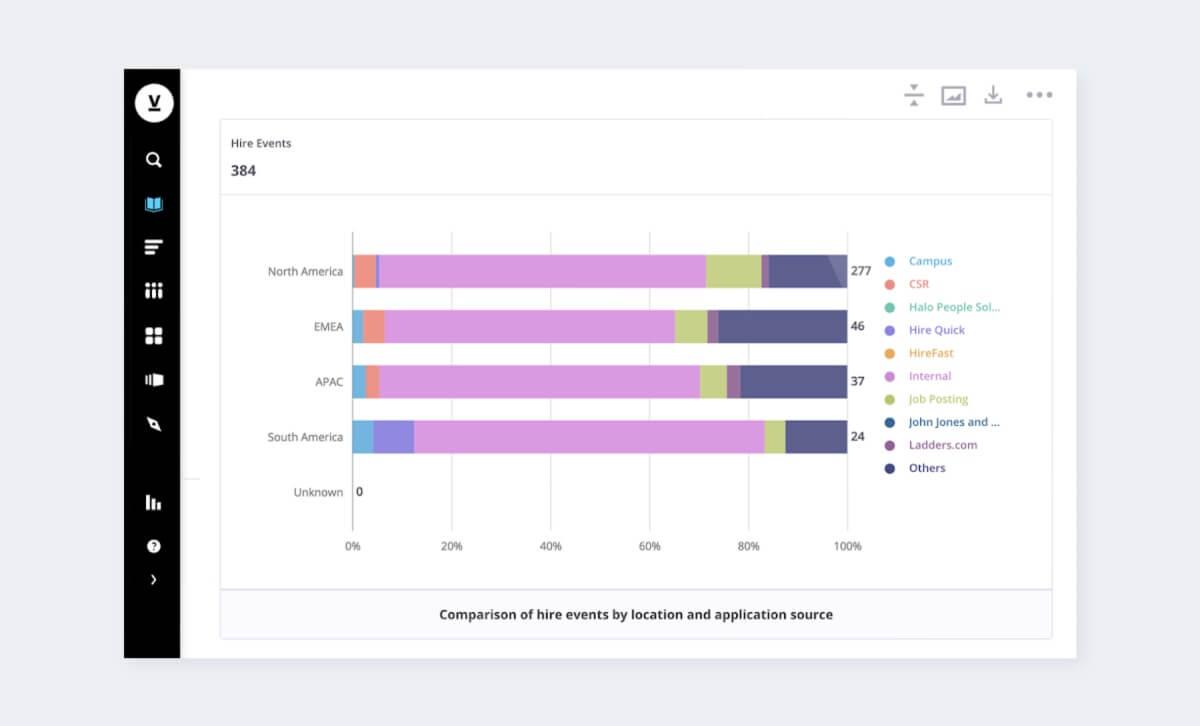Image resolution: width=1200 pixels, height=726 pixels.
Task: Open the pen nib icon in sidebar
Action: click(153, 424)
